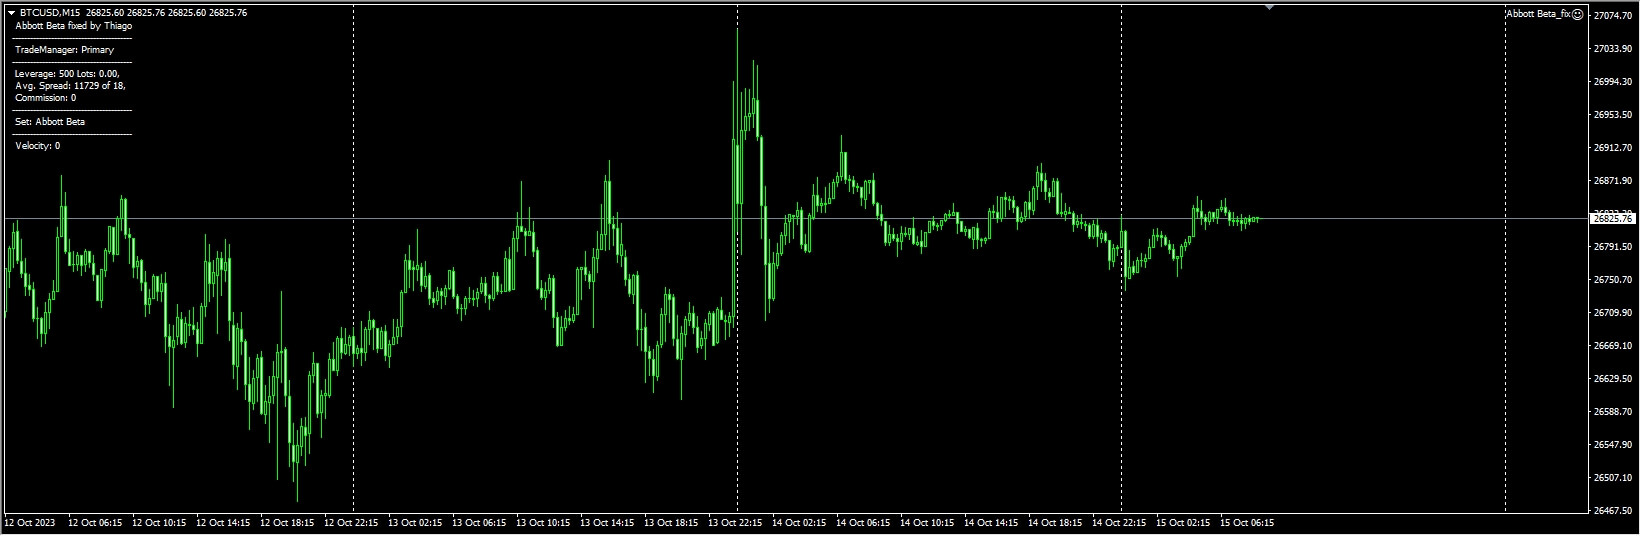Click price scale value 26871.90
This screenshot has height=536, width=1641.
1613,181
